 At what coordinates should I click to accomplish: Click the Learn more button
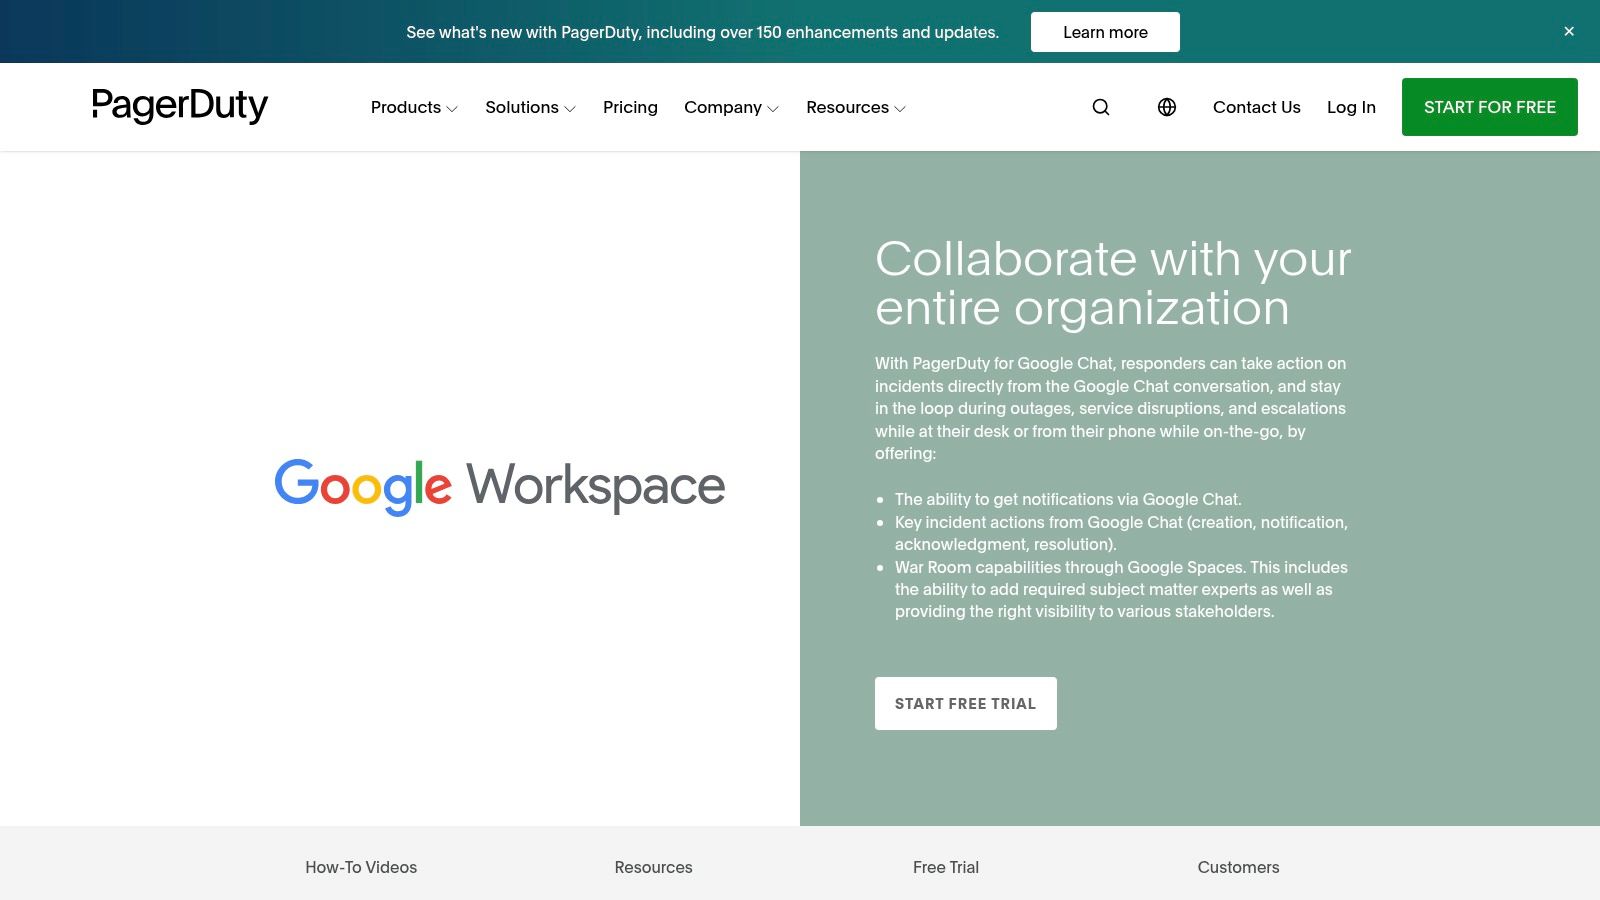(x=1105, y=31)
